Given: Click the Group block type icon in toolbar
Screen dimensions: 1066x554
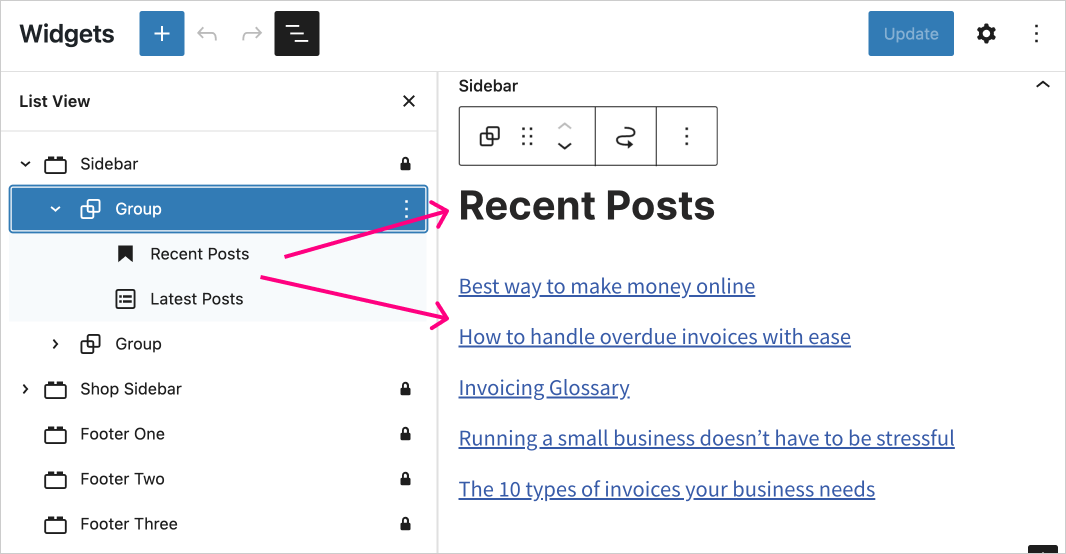Looking at the screenshot, I should point(489,136).
